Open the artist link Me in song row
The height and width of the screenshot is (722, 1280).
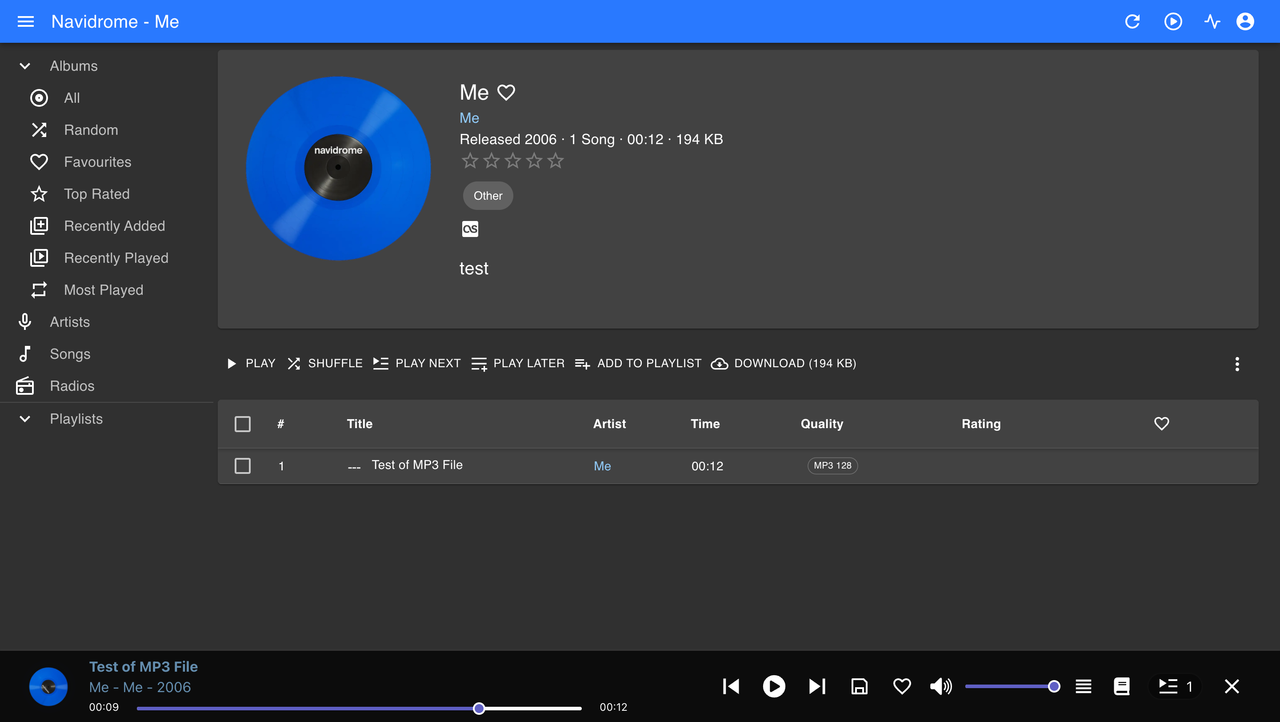pyautogui.click(x=602, y=466)
